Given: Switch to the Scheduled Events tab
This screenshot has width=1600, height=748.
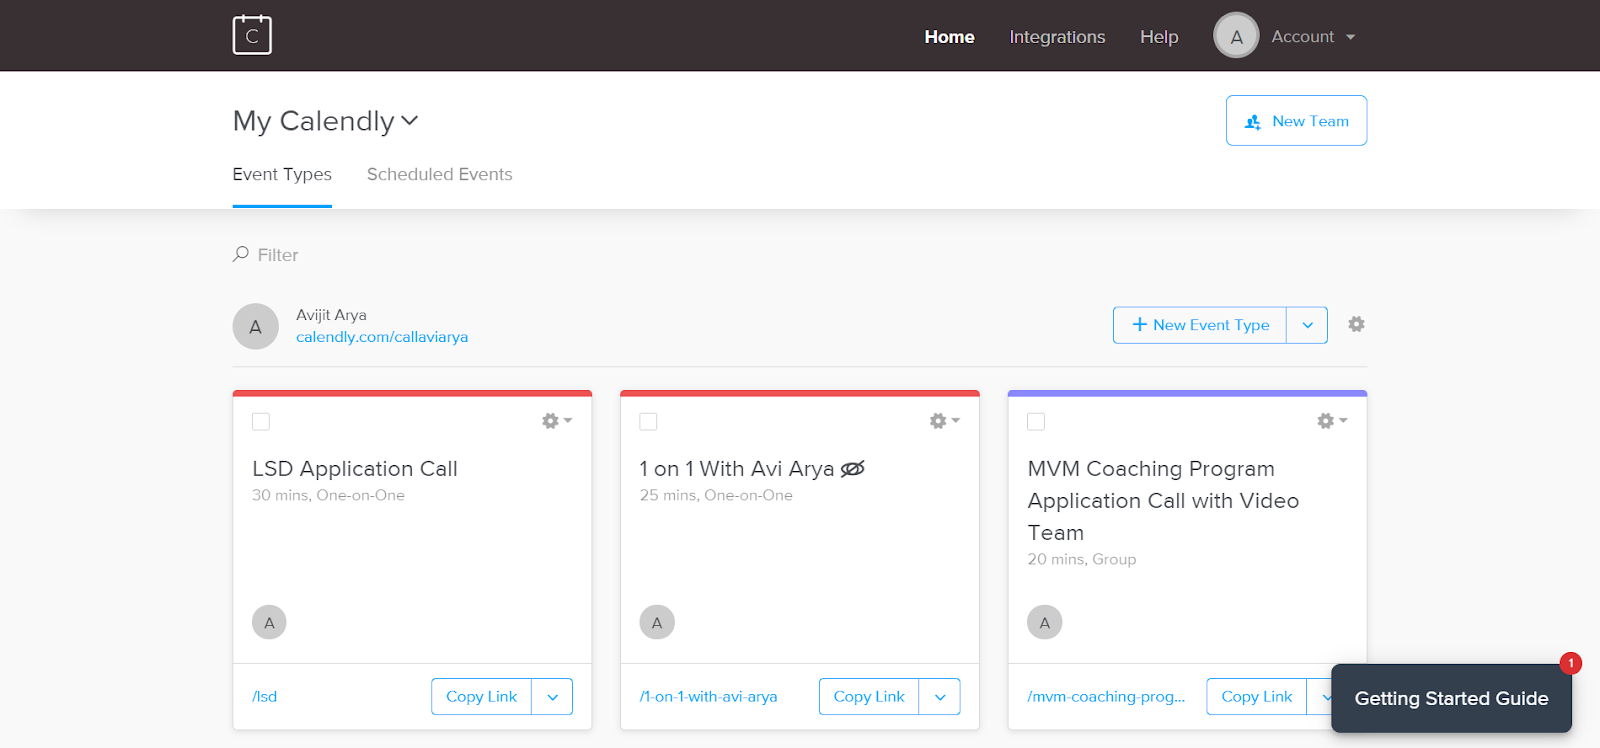Looking at the screenshot, I should coord(439,174).
